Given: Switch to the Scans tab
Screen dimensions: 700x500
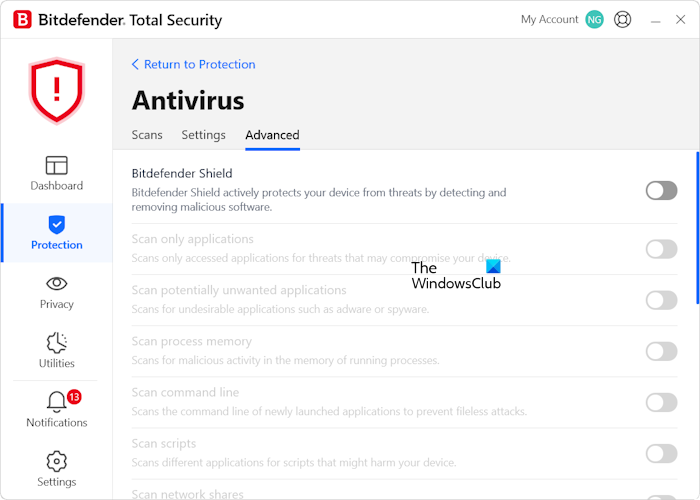Looking at the screenshot, I should coord(147,135).
